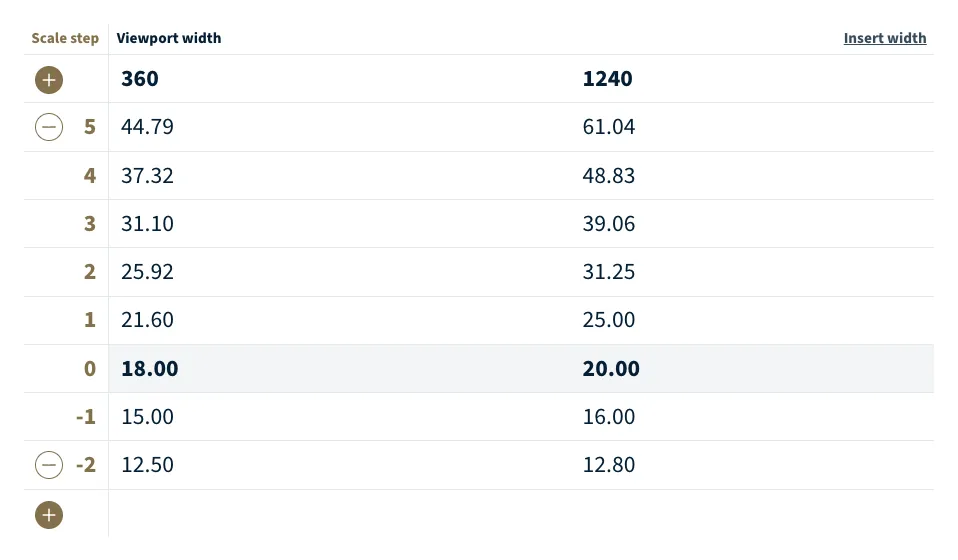
Task: Click the Viewport width column header
Action: pyautogui.click(x=169, y=38)
